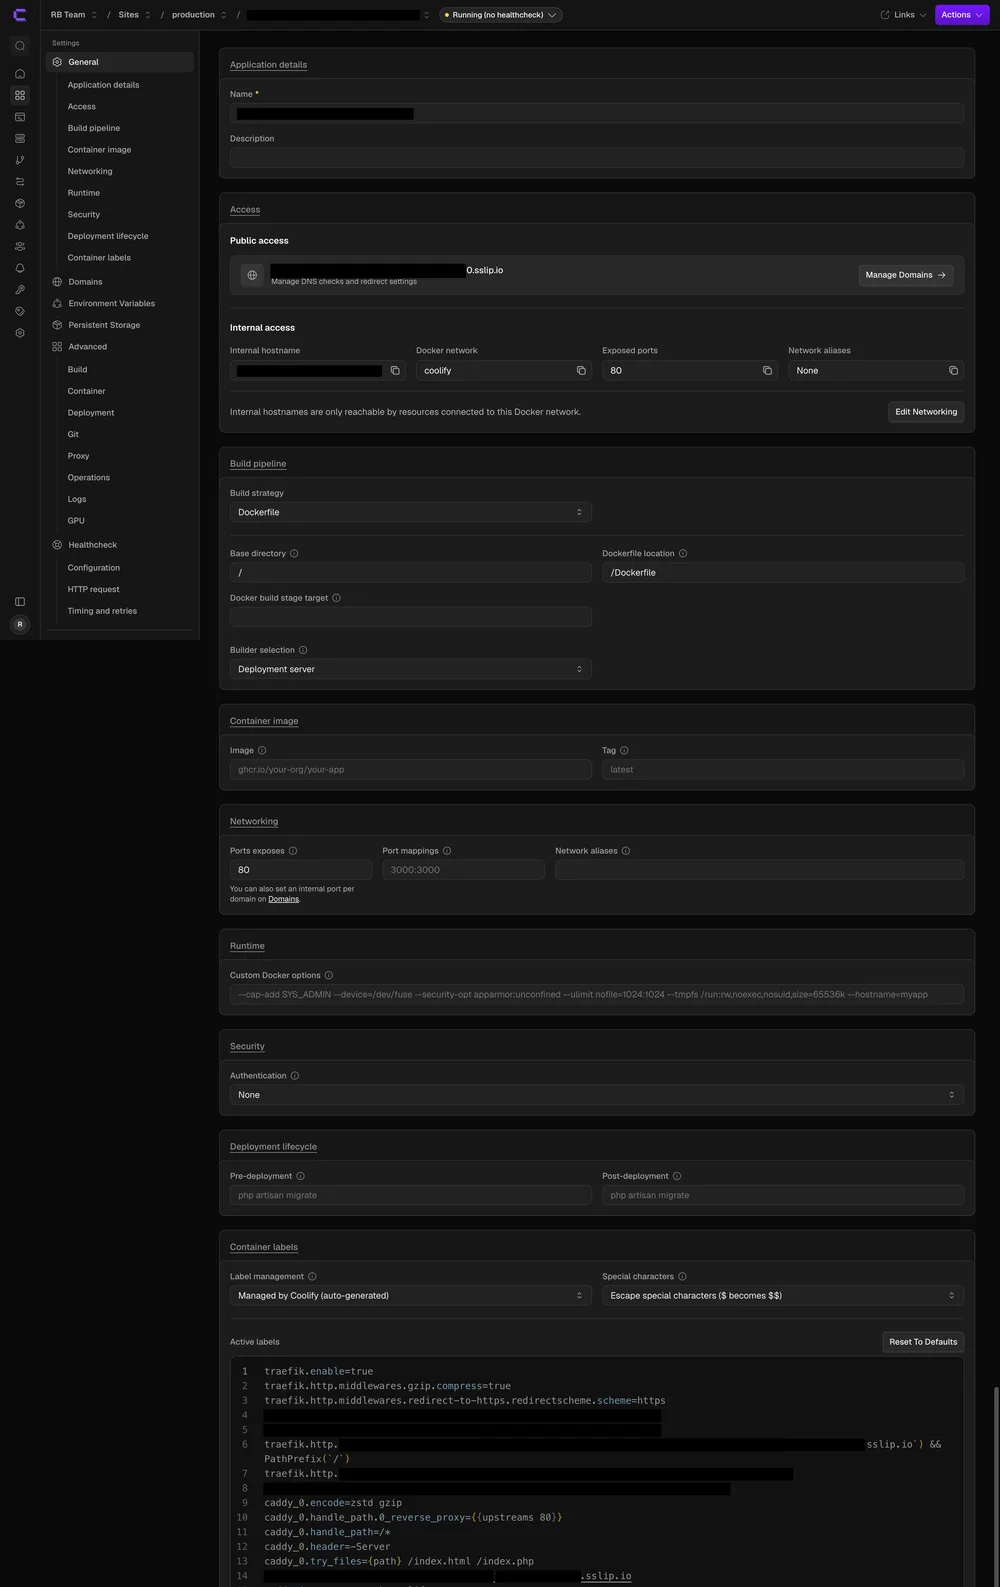
Task: Open the cube storage icon in the rail
Action: 20,203
